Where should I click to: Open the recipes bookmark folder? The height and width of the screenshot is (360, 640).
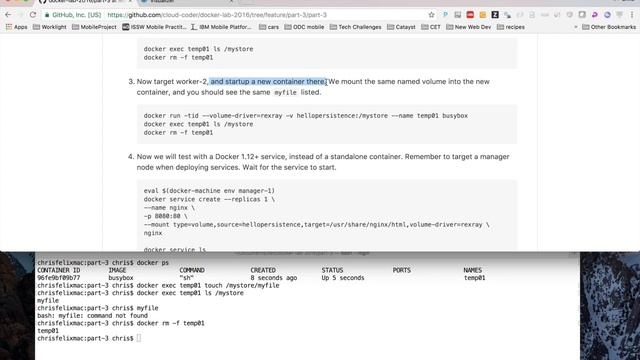tap(511, 27)
